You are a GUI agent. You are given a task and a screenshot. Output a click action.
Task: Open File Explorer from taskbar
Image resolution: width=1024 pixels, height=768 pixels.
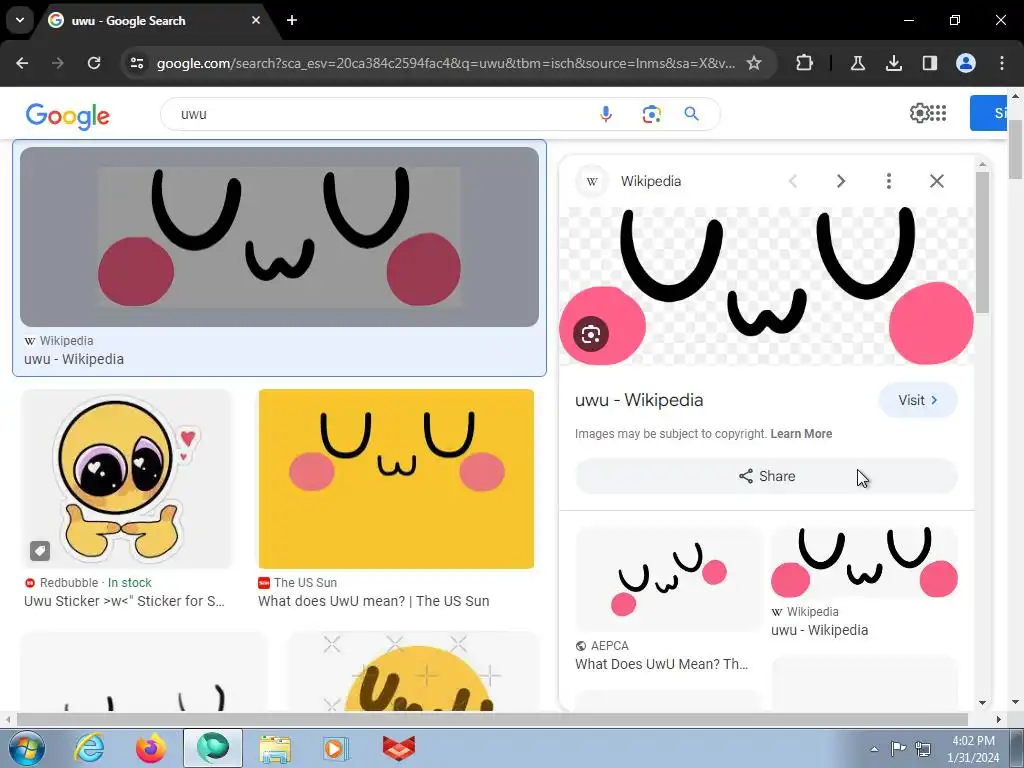click(x=275, y=748)
